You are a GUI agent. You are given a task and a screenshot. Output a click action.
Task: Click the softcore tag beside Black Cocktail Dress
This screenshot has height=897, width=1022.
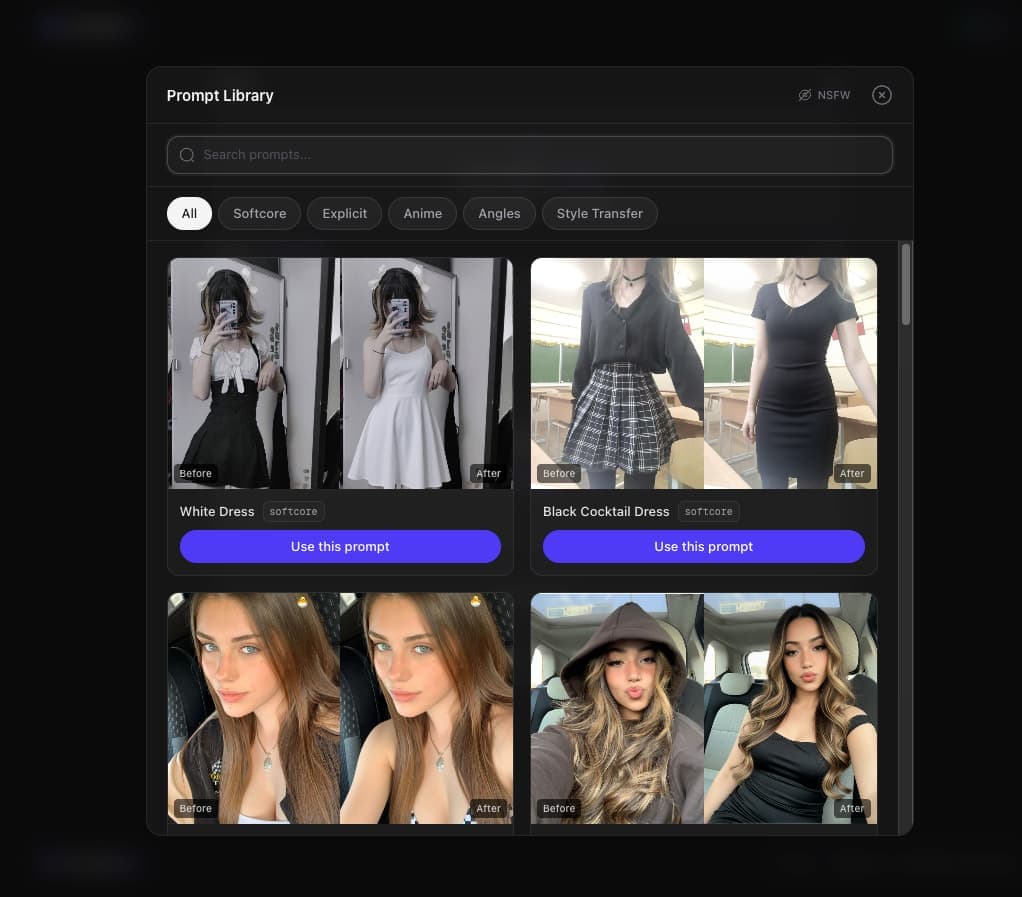(708, 512)
